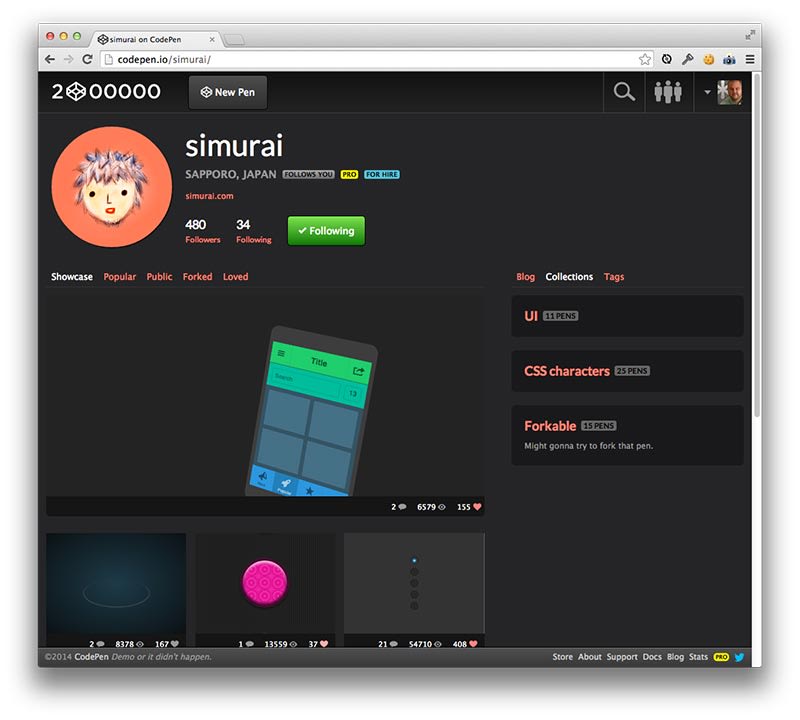Unfollow simurai via the green Following button
The width and height of the screenshot is (800, 720).
point(327,231)
